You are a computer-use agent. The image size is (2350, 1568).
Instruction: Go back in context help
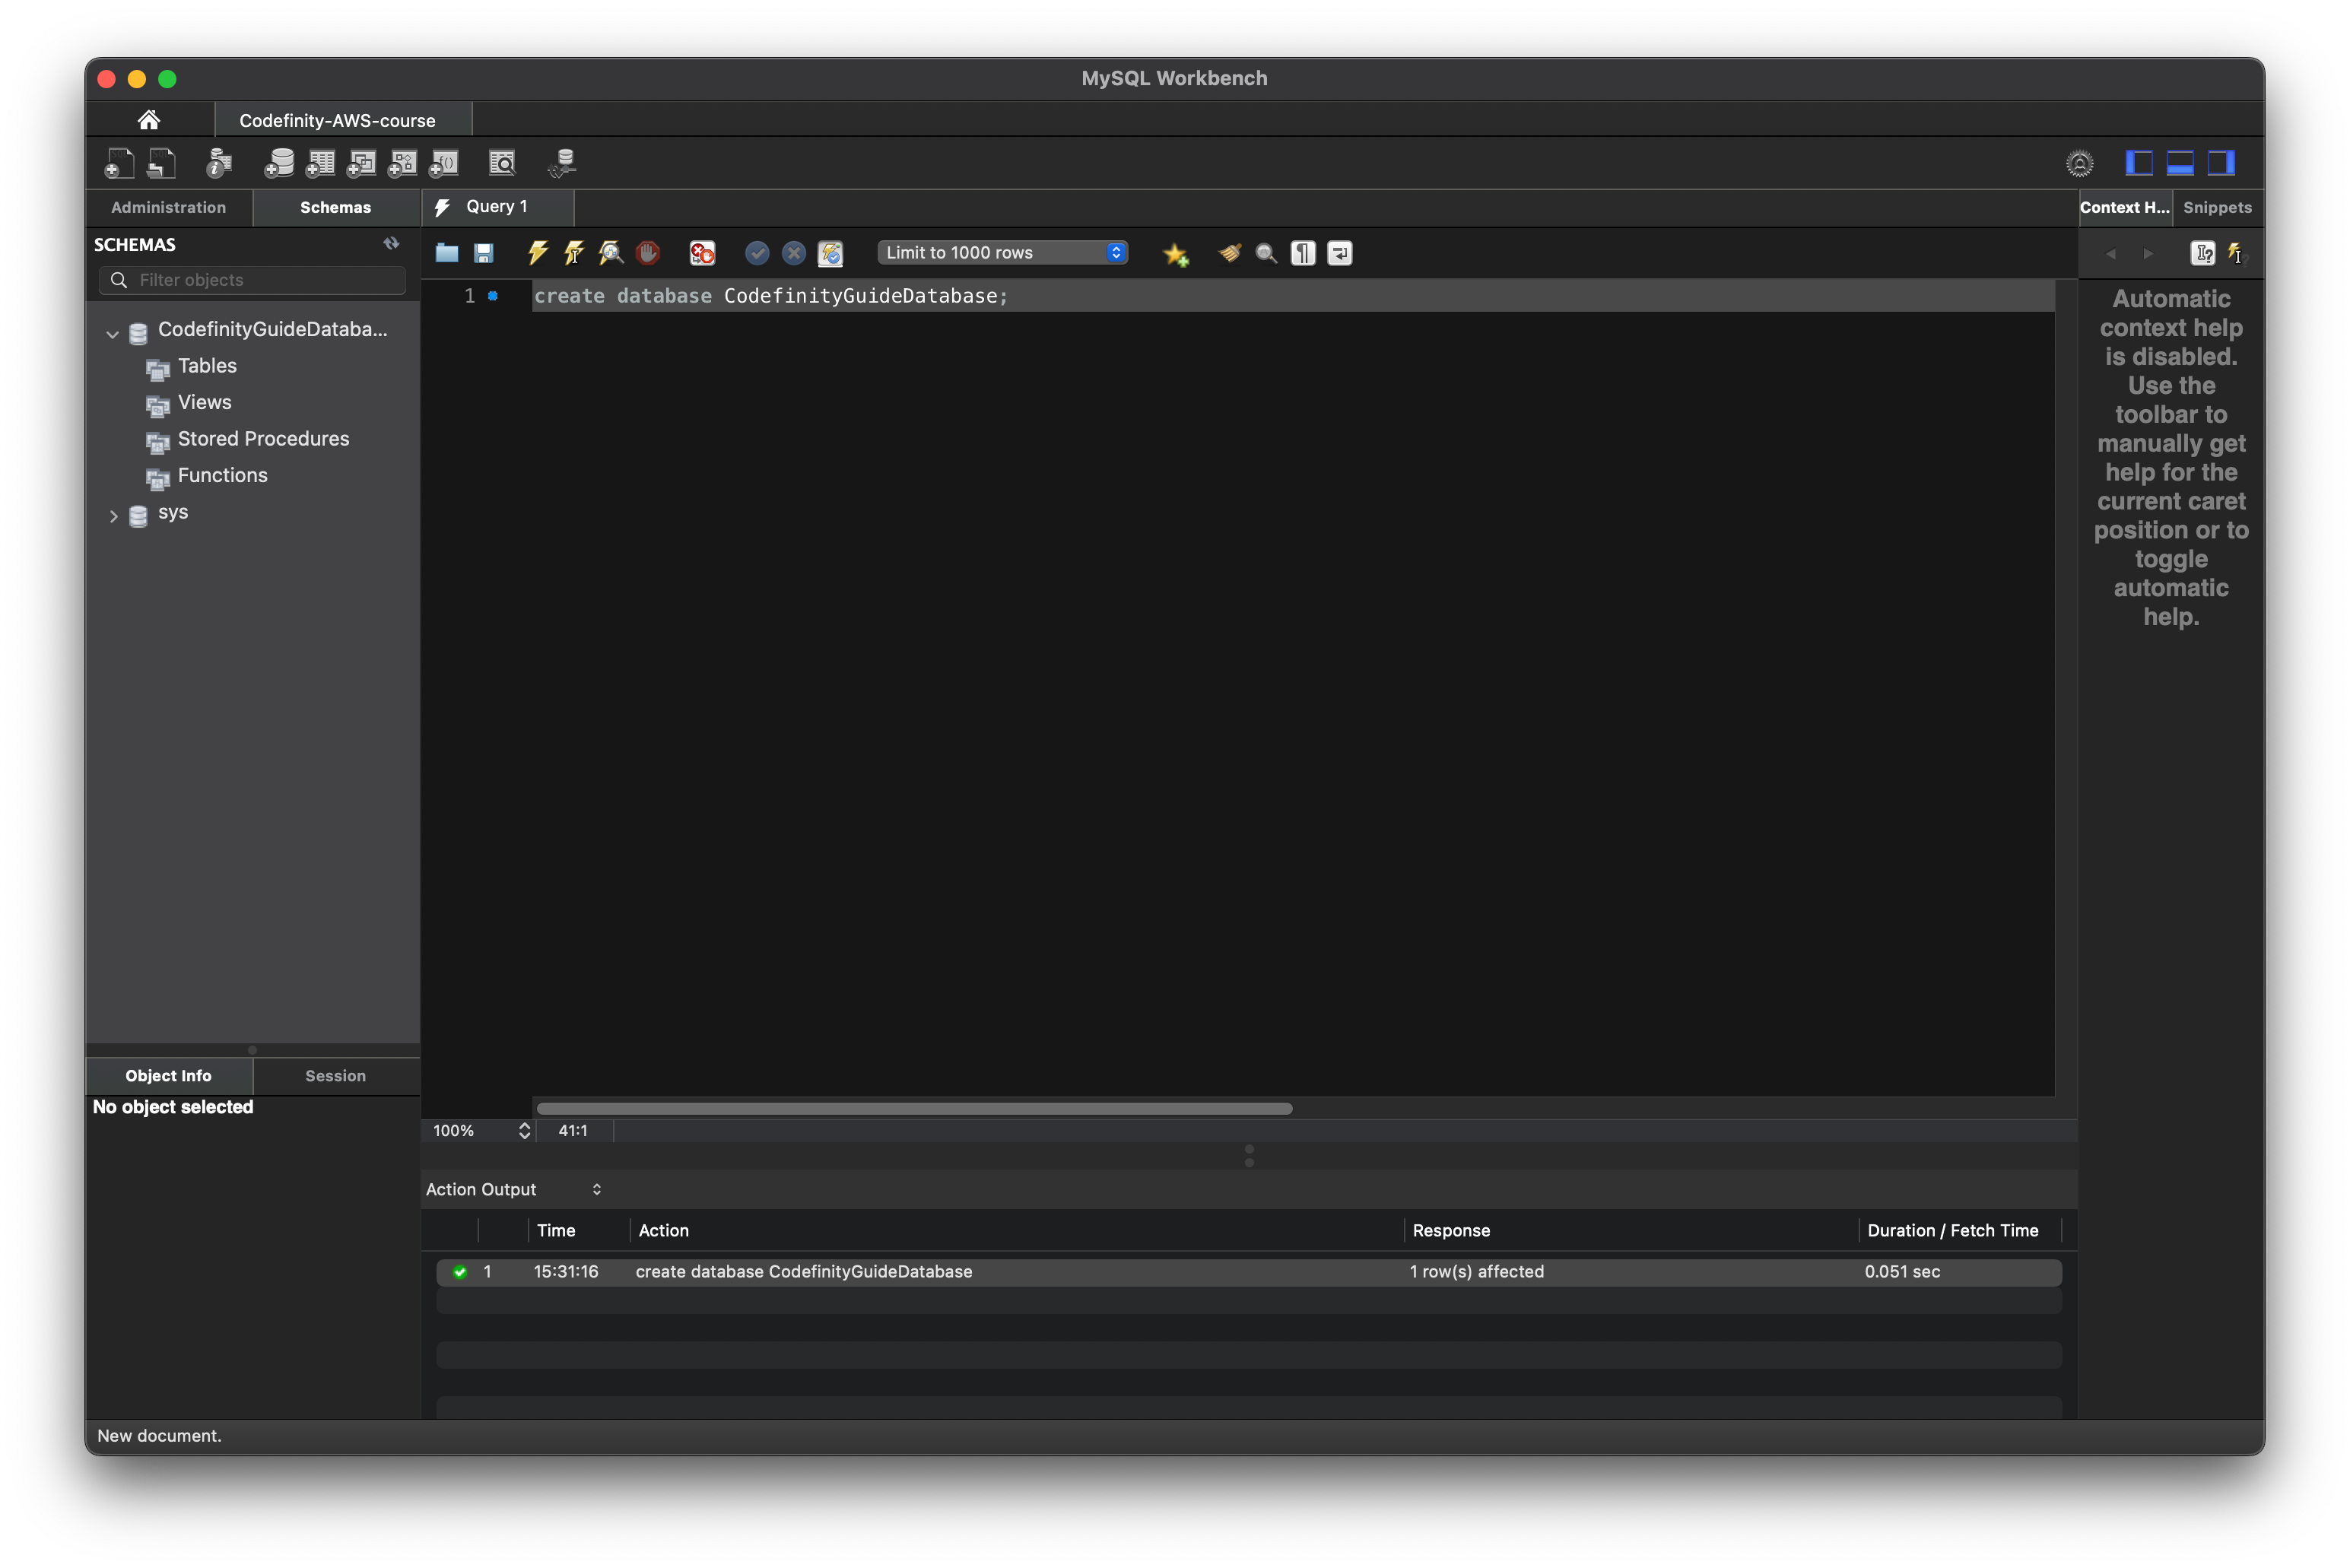[x=2111, y=254]
